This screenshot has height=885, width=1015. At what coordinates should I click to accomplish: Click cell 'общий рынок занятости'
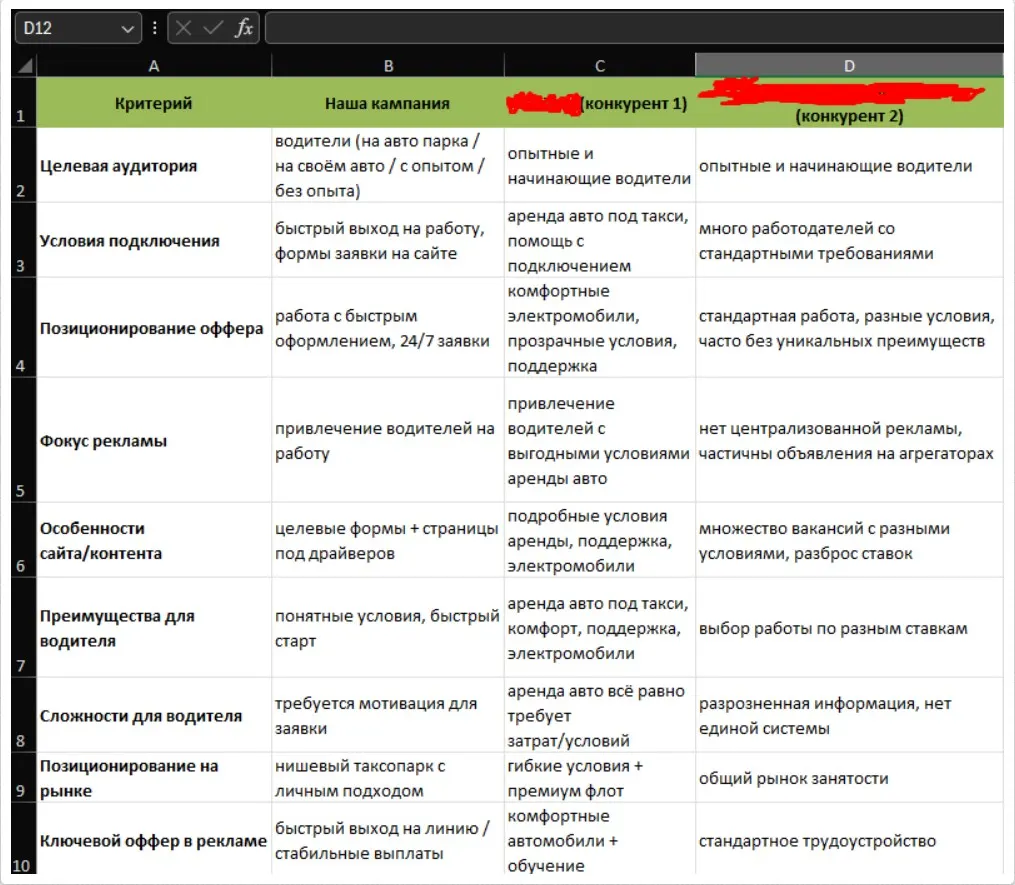(849, 778)
